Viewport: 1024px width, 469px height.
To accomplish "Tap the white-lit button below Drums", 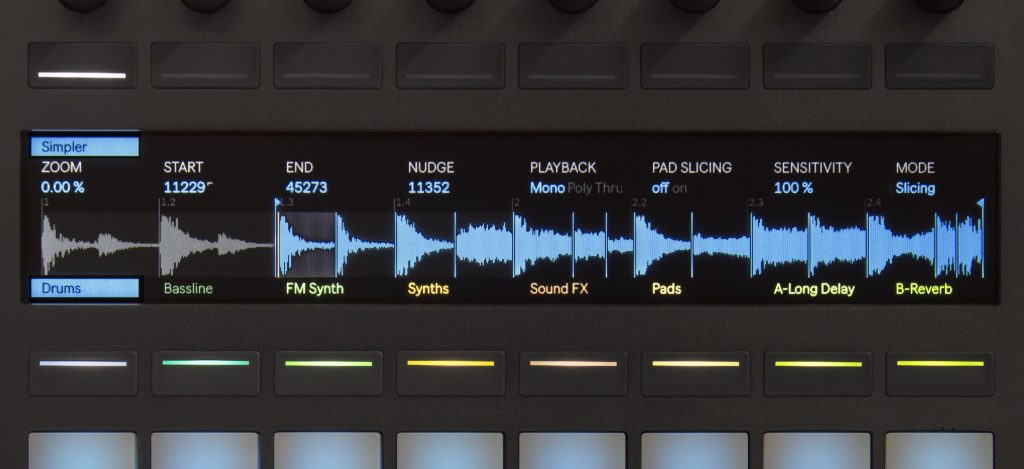I will tap(83, 373).
